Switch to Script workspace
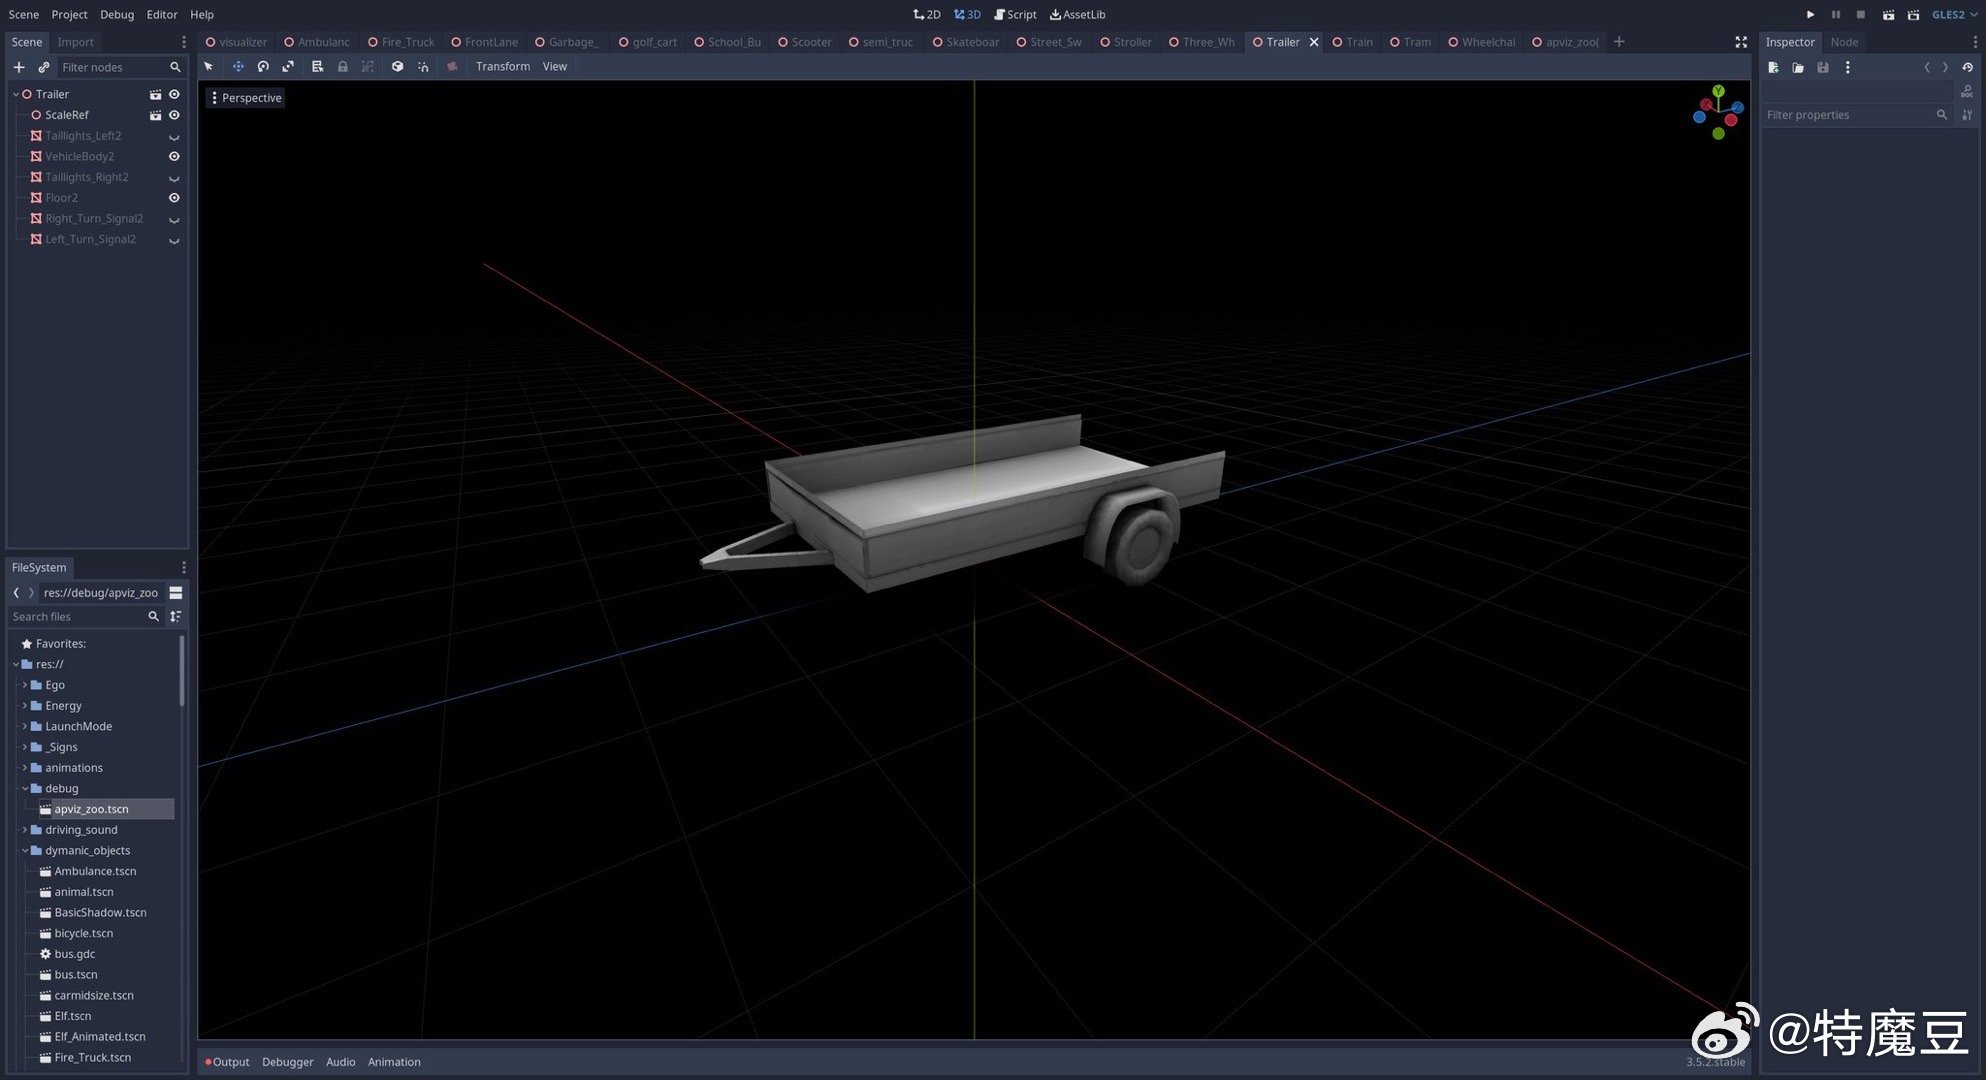Image resolution: width=1986 pixels, height=1080 pixels. (x=1015, y=14)
